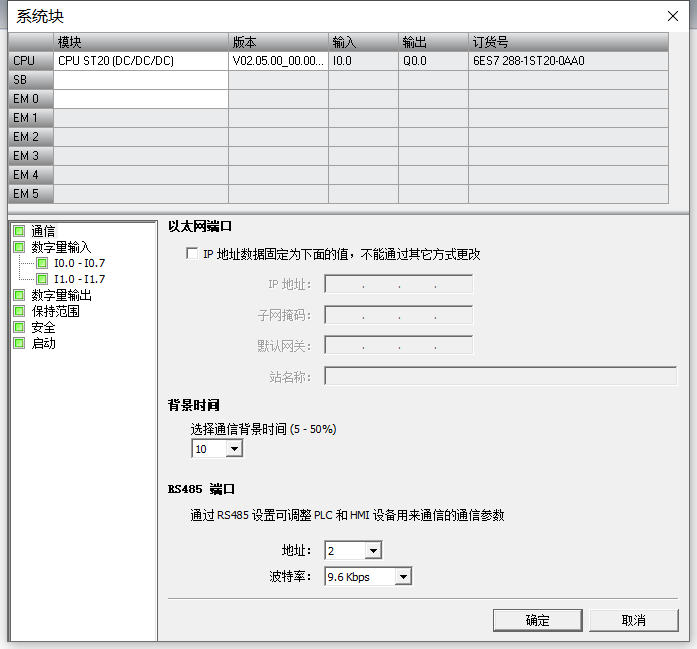Click the green icon beside 保持范围
The height and width of the screenshot is (649, 697).
[x=19, y=311]
